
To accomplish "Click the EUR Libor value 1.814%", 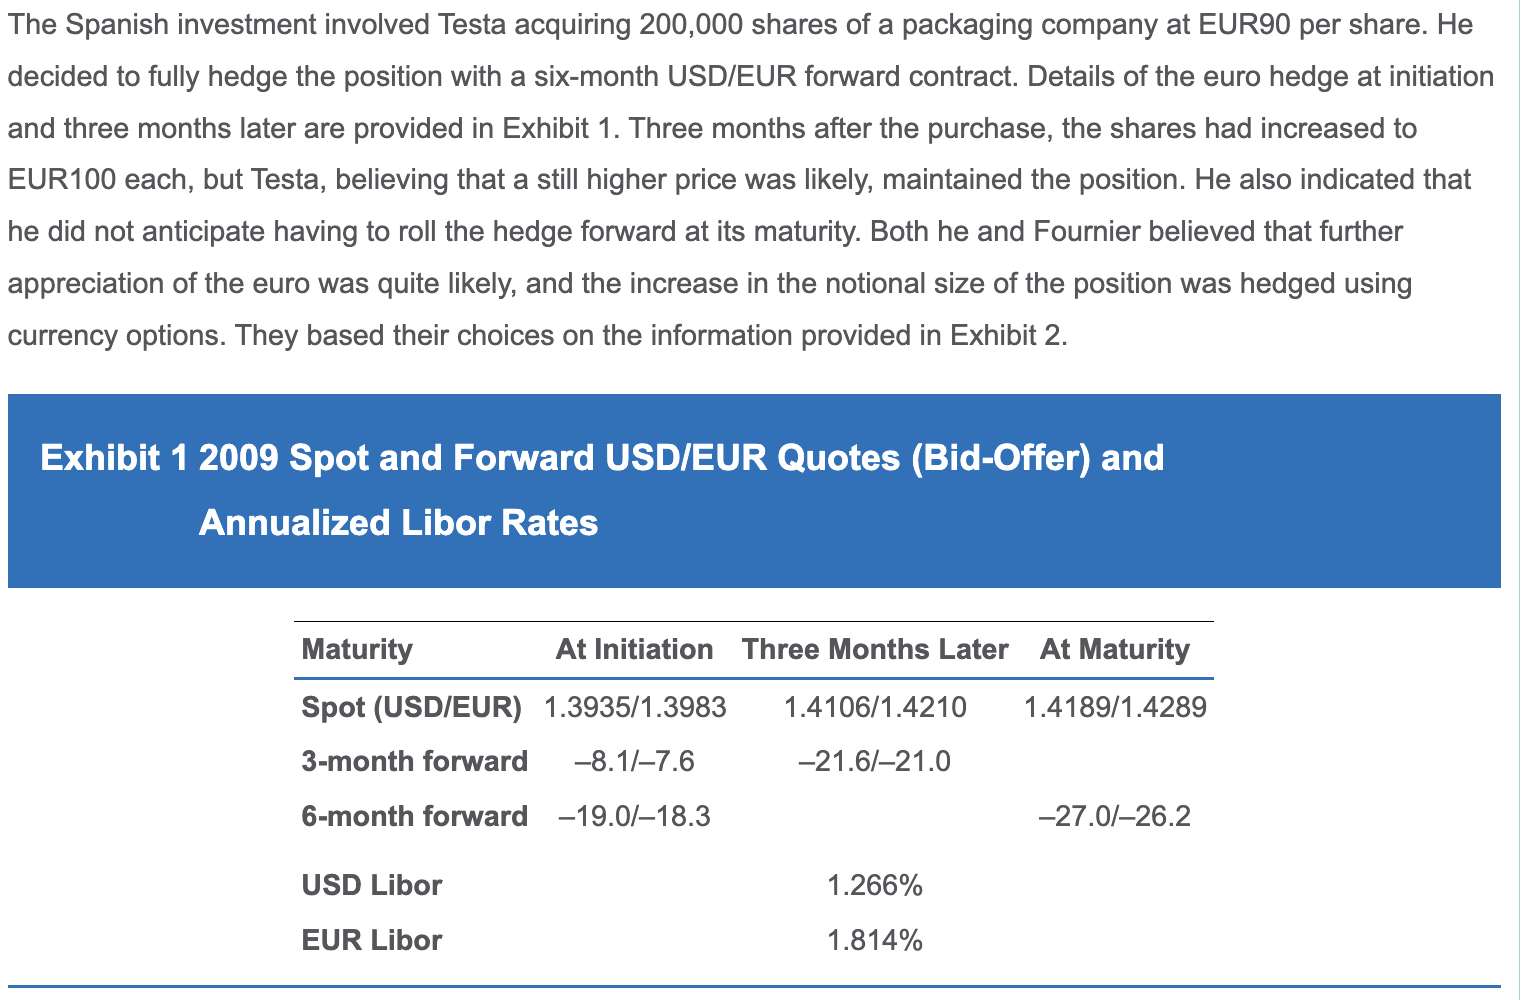I will pos(875,941).
